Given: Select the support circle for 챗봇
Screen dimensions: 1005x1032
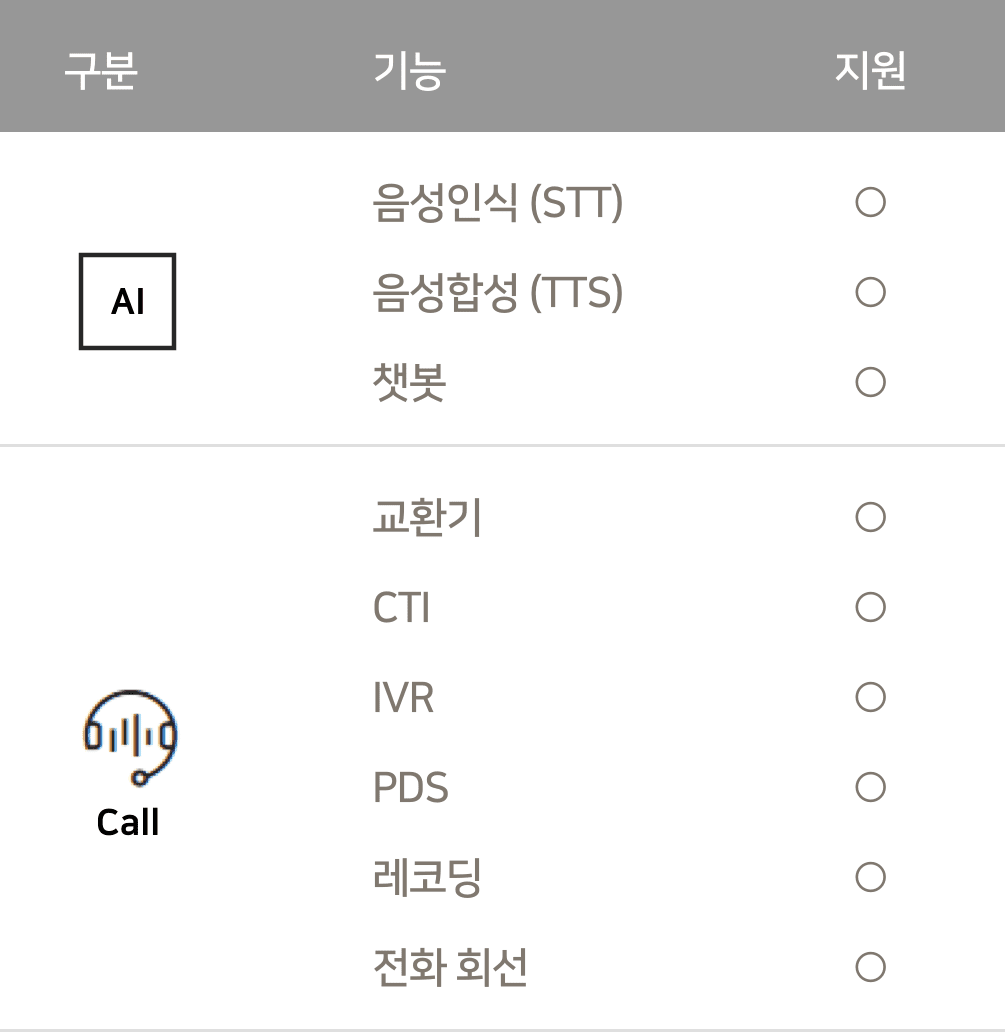Looking at the screenshot, I should (x=870, y=382).
